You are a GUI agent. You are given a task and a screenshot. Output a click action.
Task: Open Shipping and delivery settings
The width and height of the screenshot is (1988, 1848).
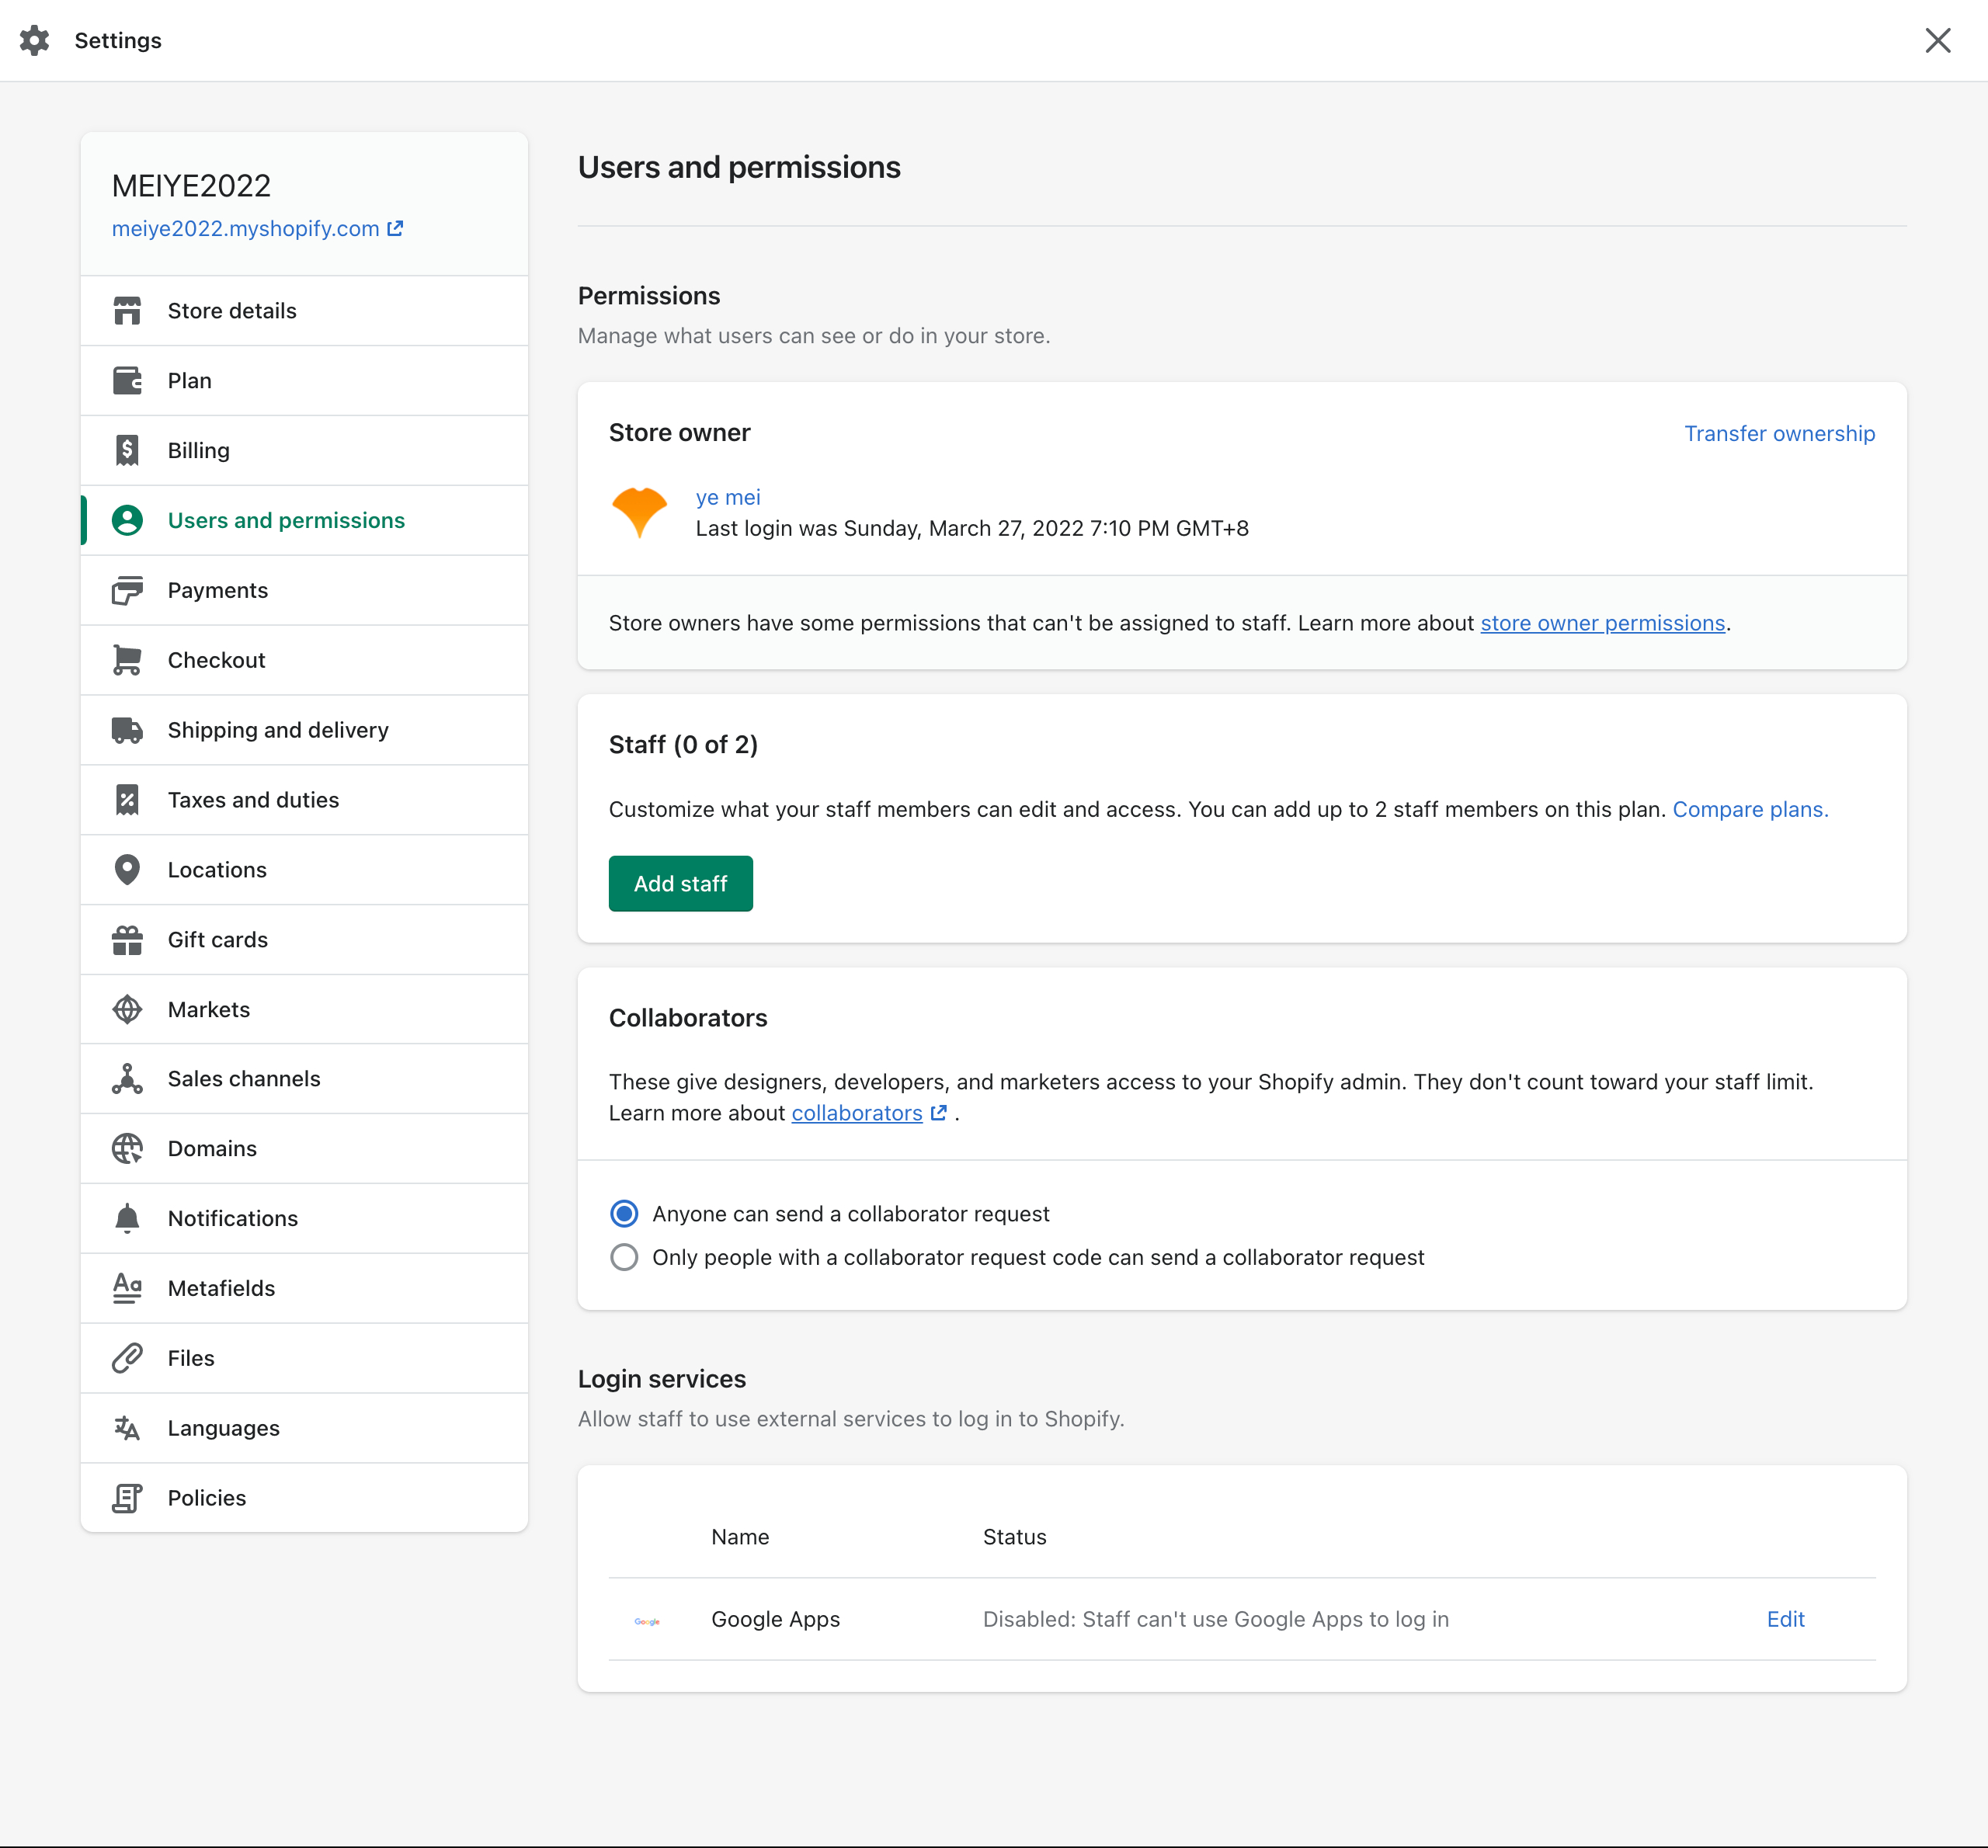pos(304,731)
